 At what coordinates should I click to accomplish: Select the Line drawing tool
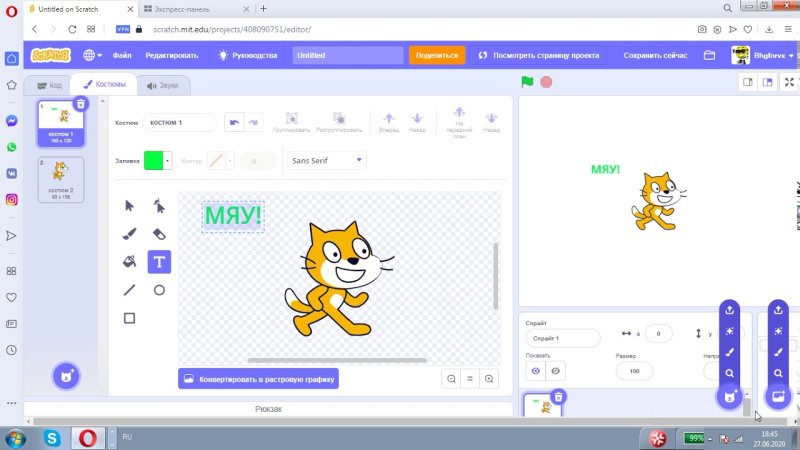129,290
